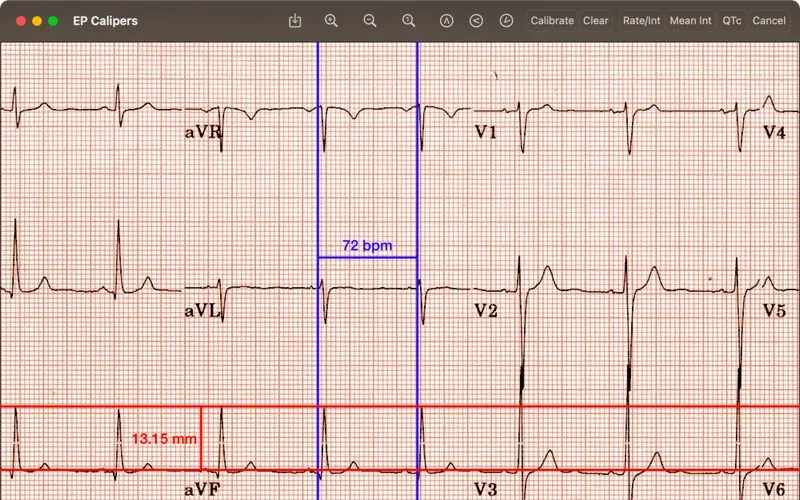Click the V6 lead label
The width and height of the screenshot is (800, 500).
click(x=774, y=490)
